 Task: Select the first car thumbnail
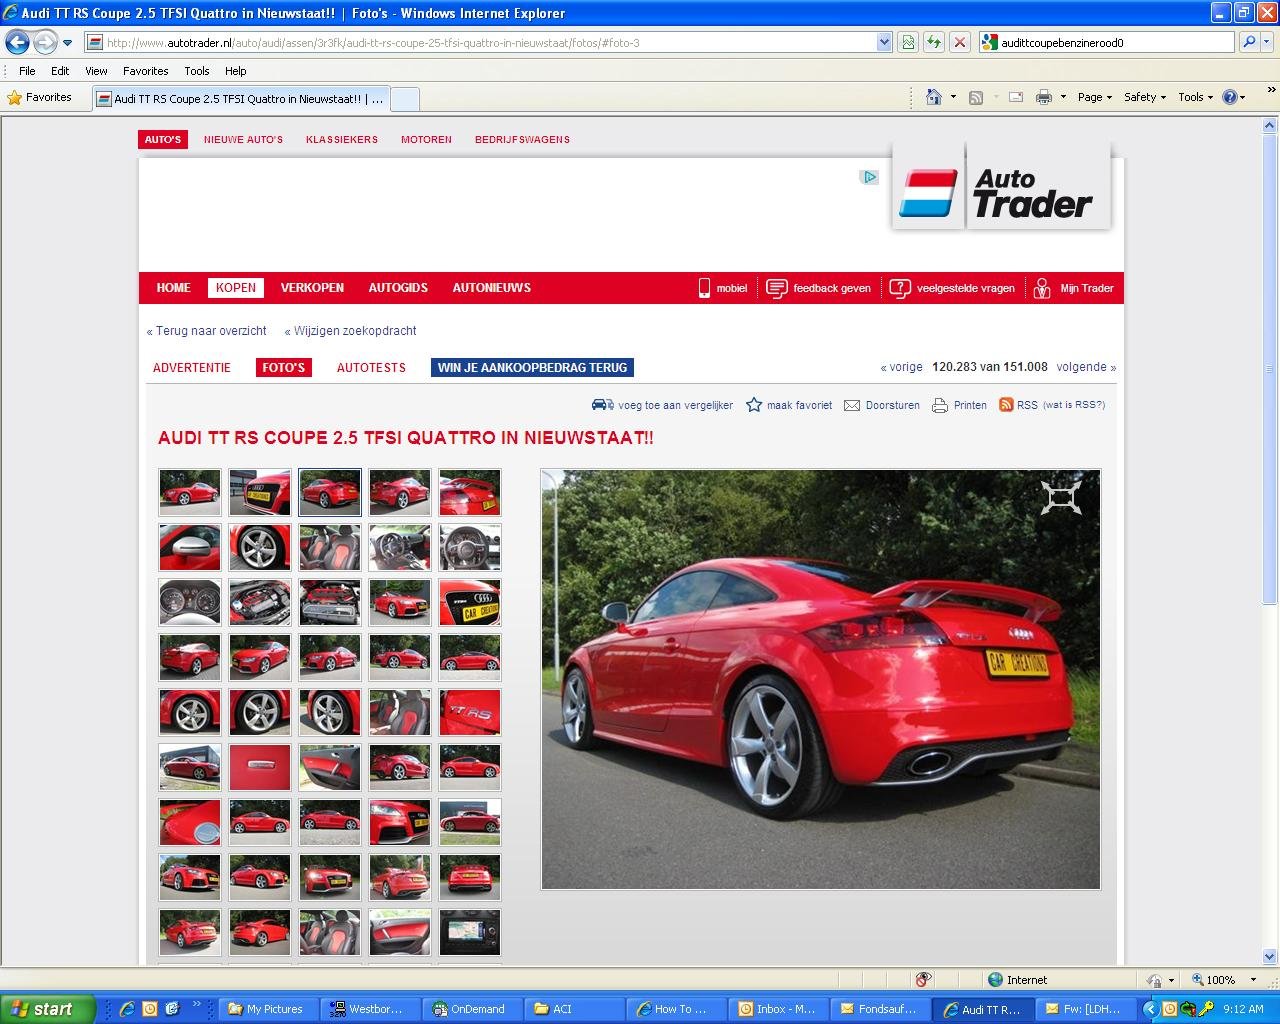click(190, 492)
